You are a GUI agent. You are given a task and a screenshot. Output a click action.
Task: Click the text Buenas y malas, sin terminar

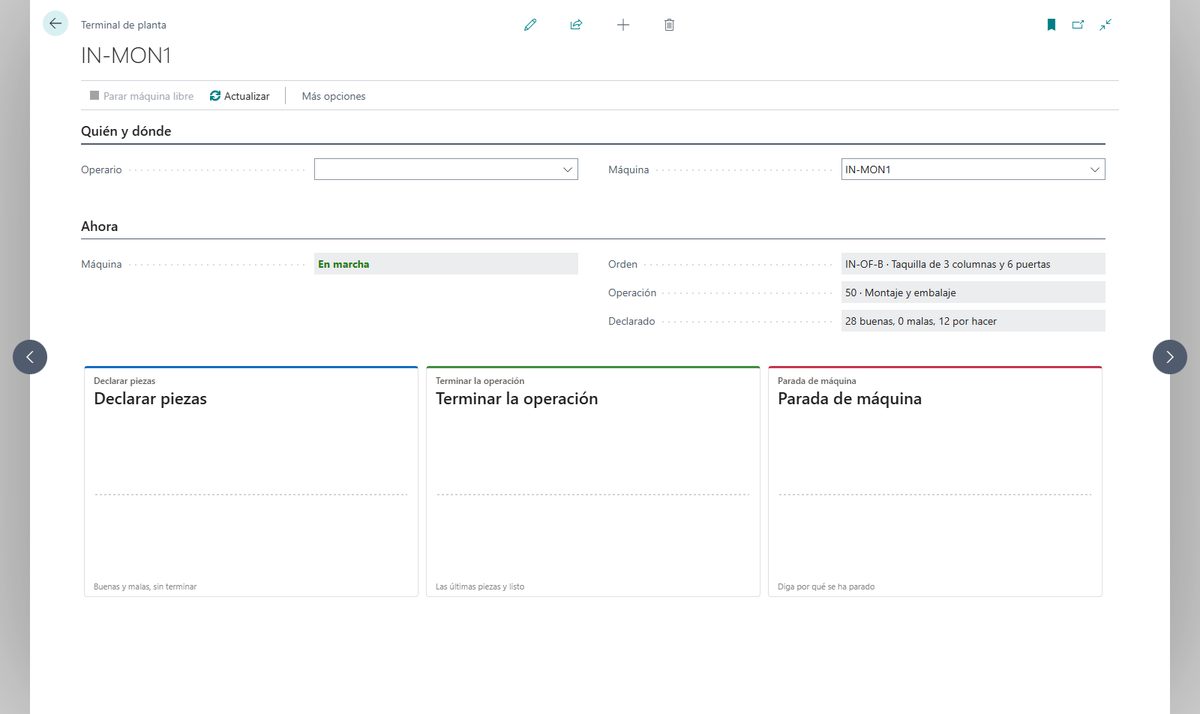[145, 586]
